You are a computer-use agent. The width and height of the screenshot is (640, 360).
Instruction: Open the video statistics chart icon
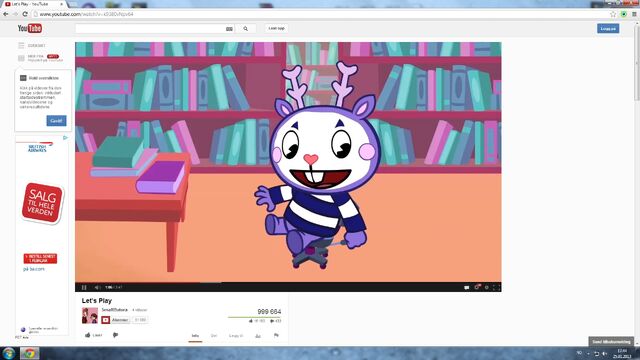tap(258, 336)
